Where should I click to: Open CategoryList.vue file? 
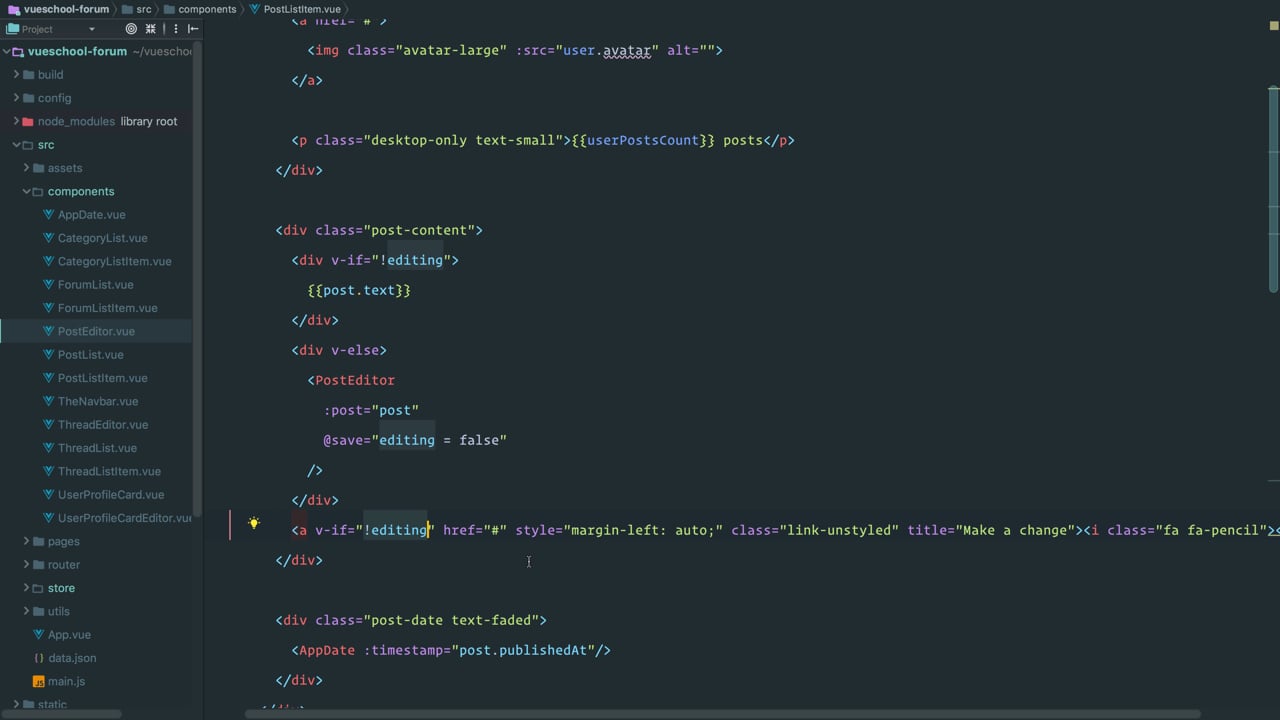(x=102, y=238)
